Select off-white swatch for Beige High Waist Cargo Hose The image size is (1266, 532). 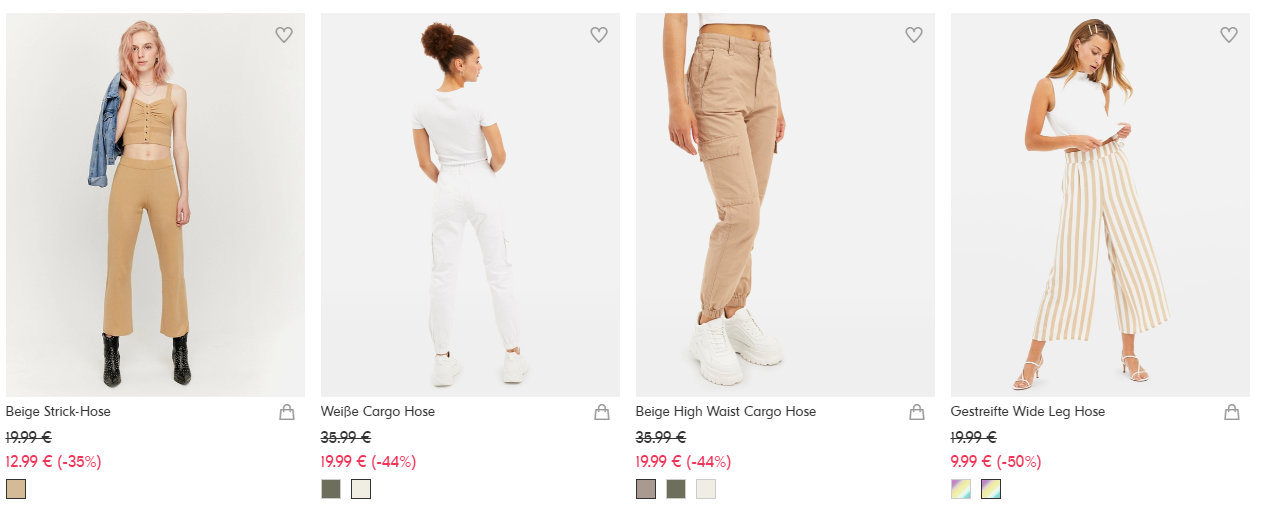click(x=706, y=489)
